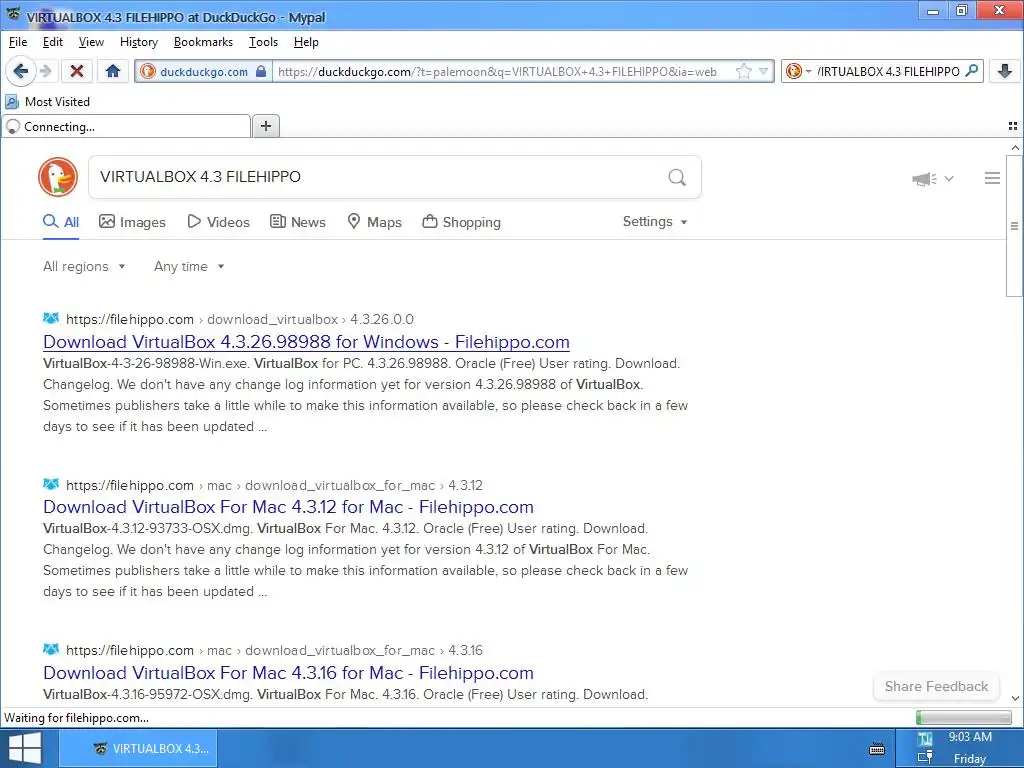Open the Home page button

tap(113, 71)
